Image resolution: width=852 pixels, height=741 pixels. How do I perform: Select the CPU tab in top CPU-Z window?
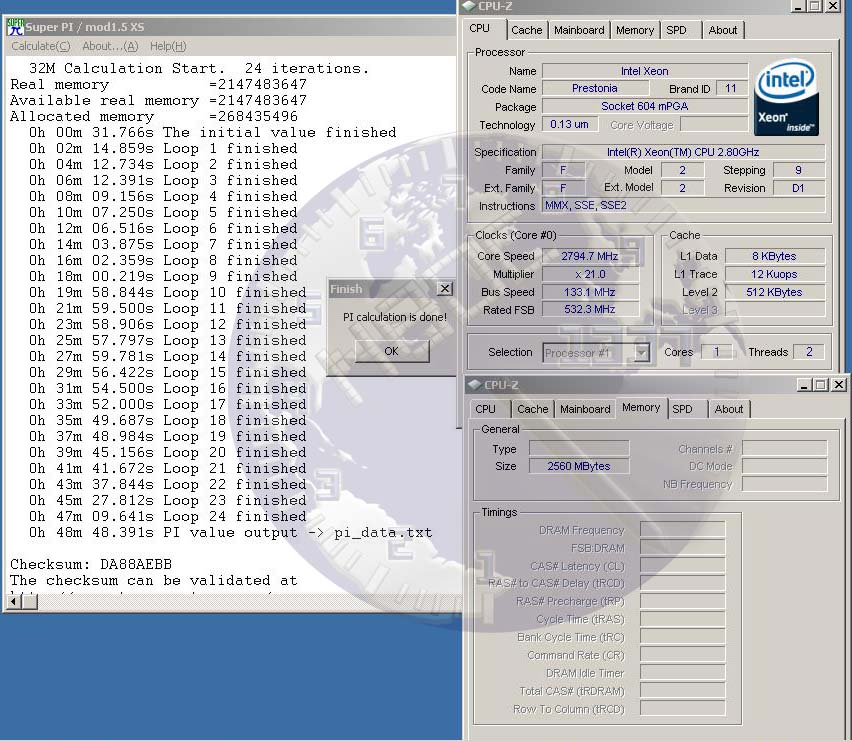point(480,28)
